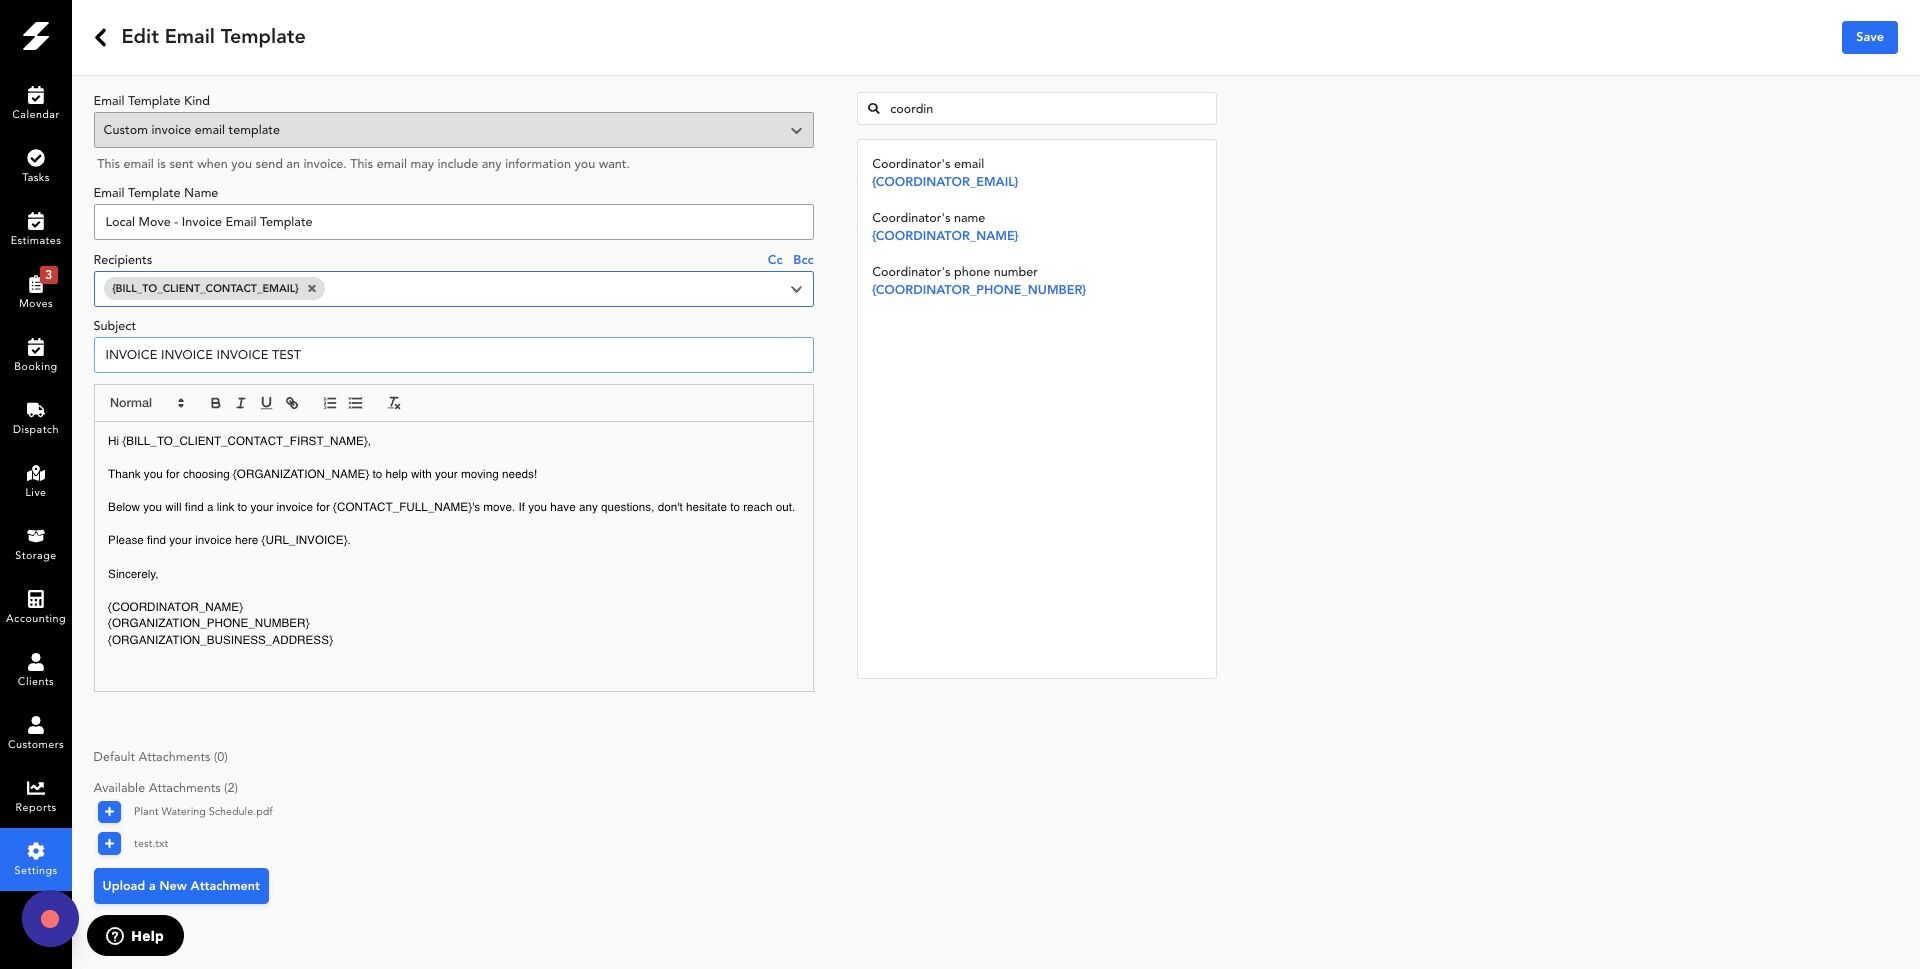The height and width of the screenshot is (969, 1920).
Task: Expand the Recipients dropdown chevron
Action: click(x=797, y=289)
